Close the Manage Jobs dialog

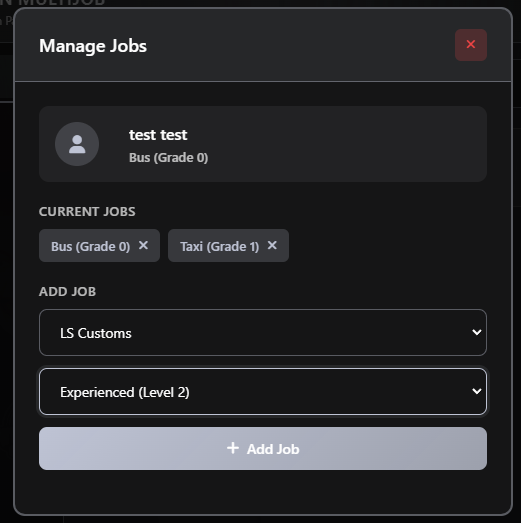(471, 45)
